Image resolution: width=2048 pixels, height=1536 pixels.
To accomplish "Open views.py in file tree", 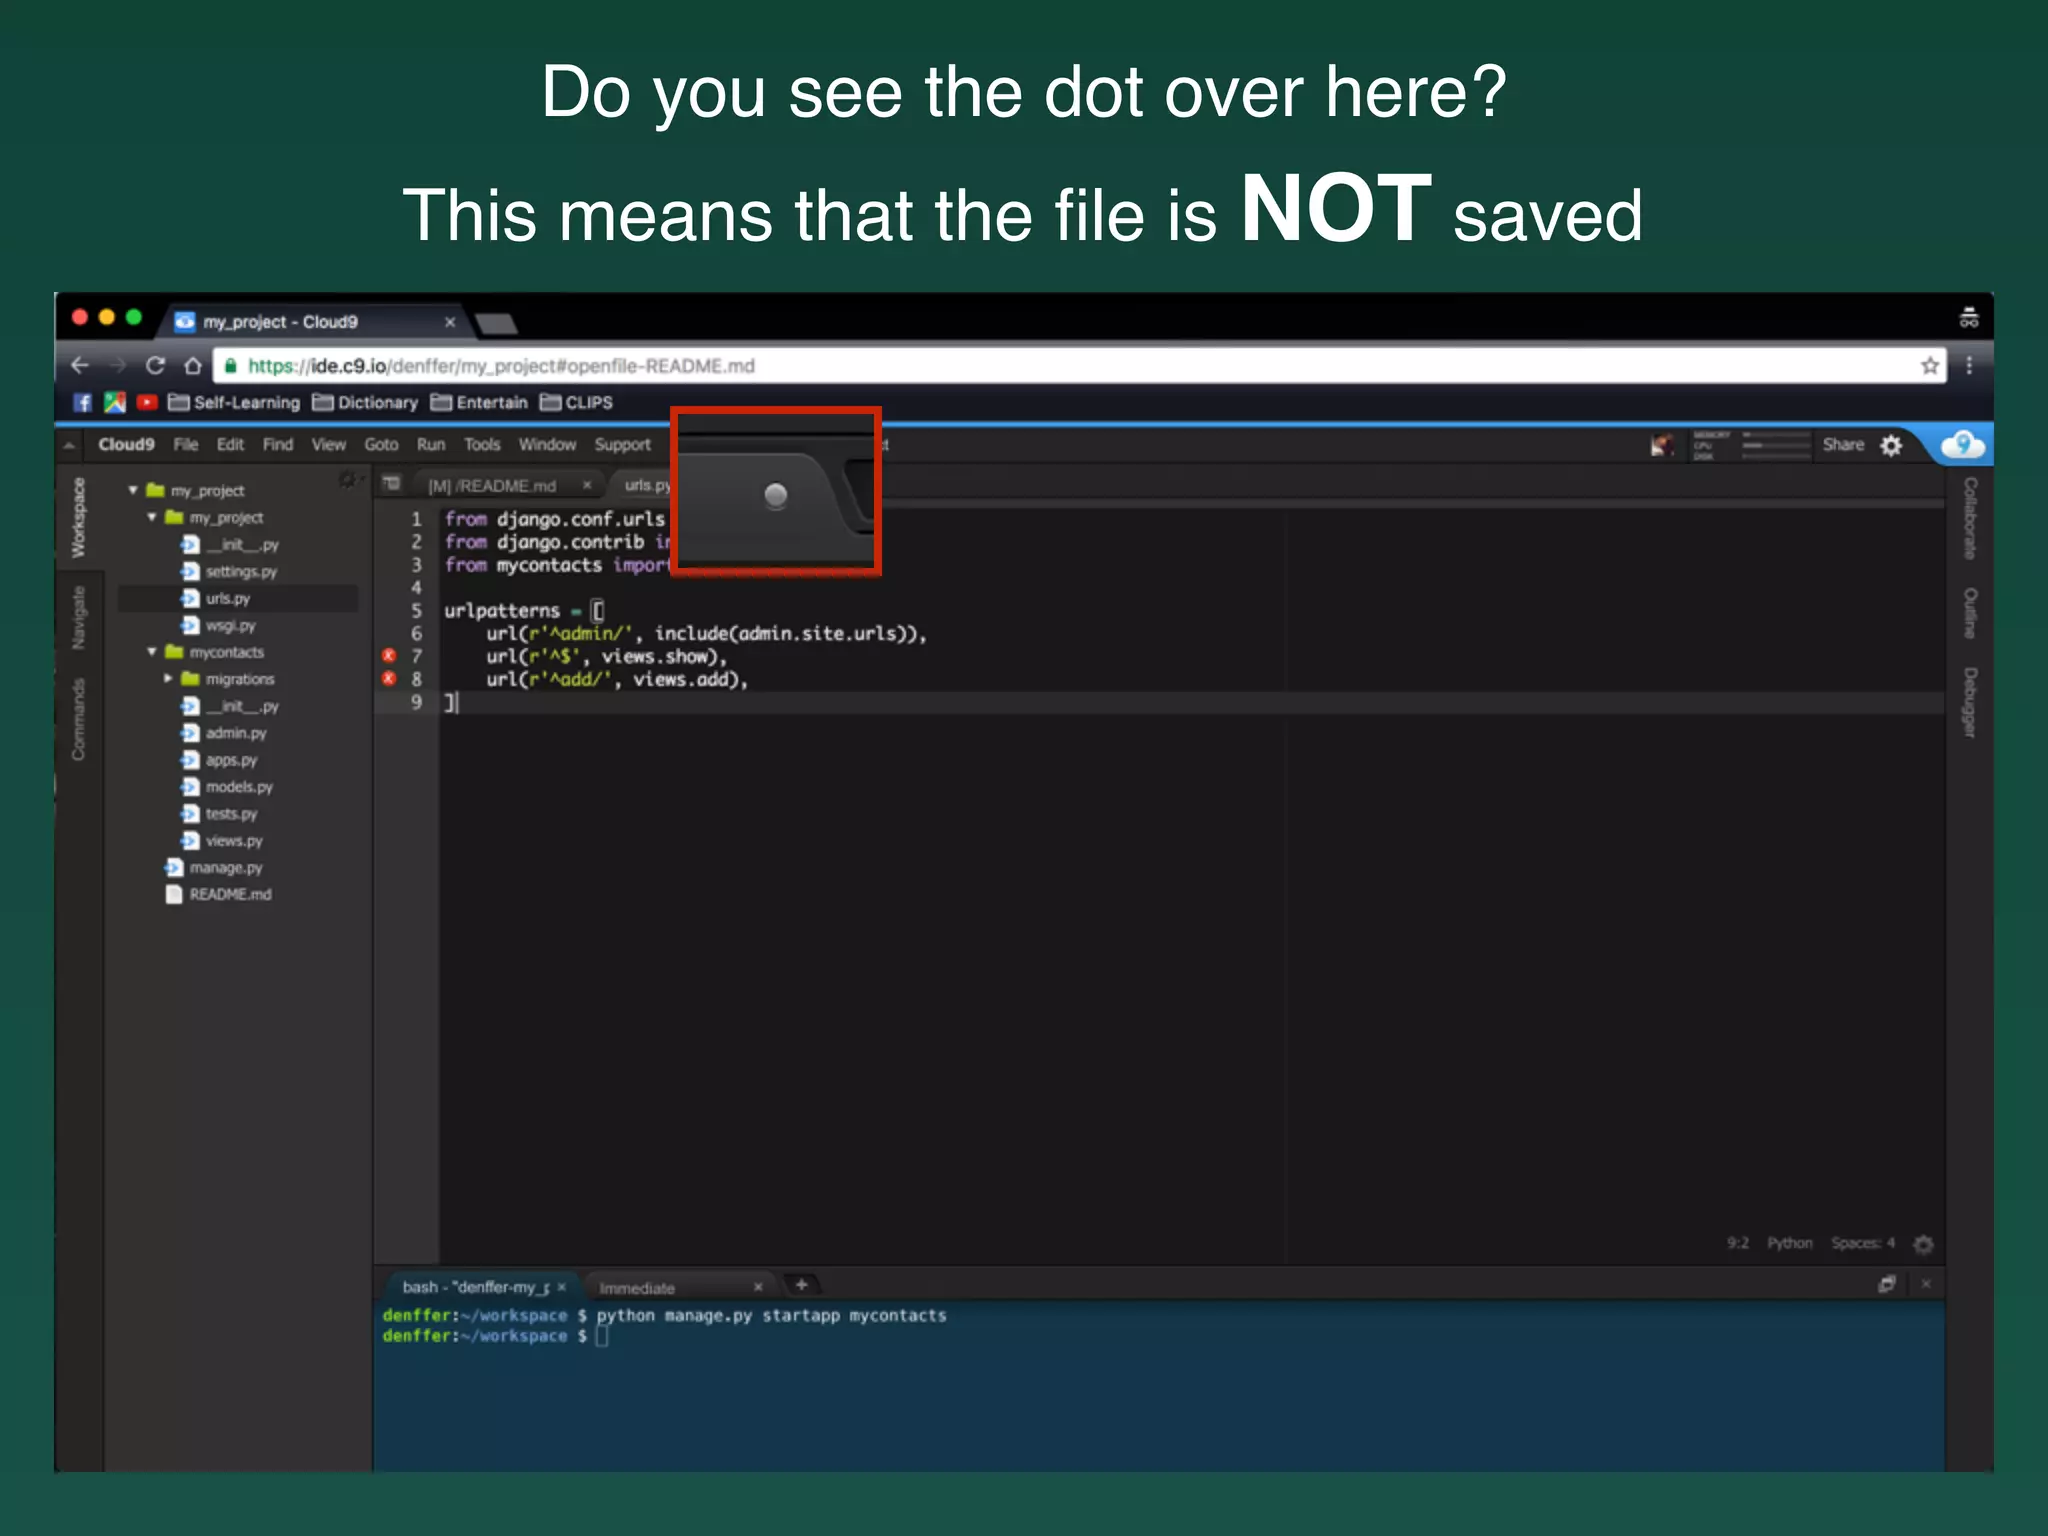I will click(x=233, y=841).
